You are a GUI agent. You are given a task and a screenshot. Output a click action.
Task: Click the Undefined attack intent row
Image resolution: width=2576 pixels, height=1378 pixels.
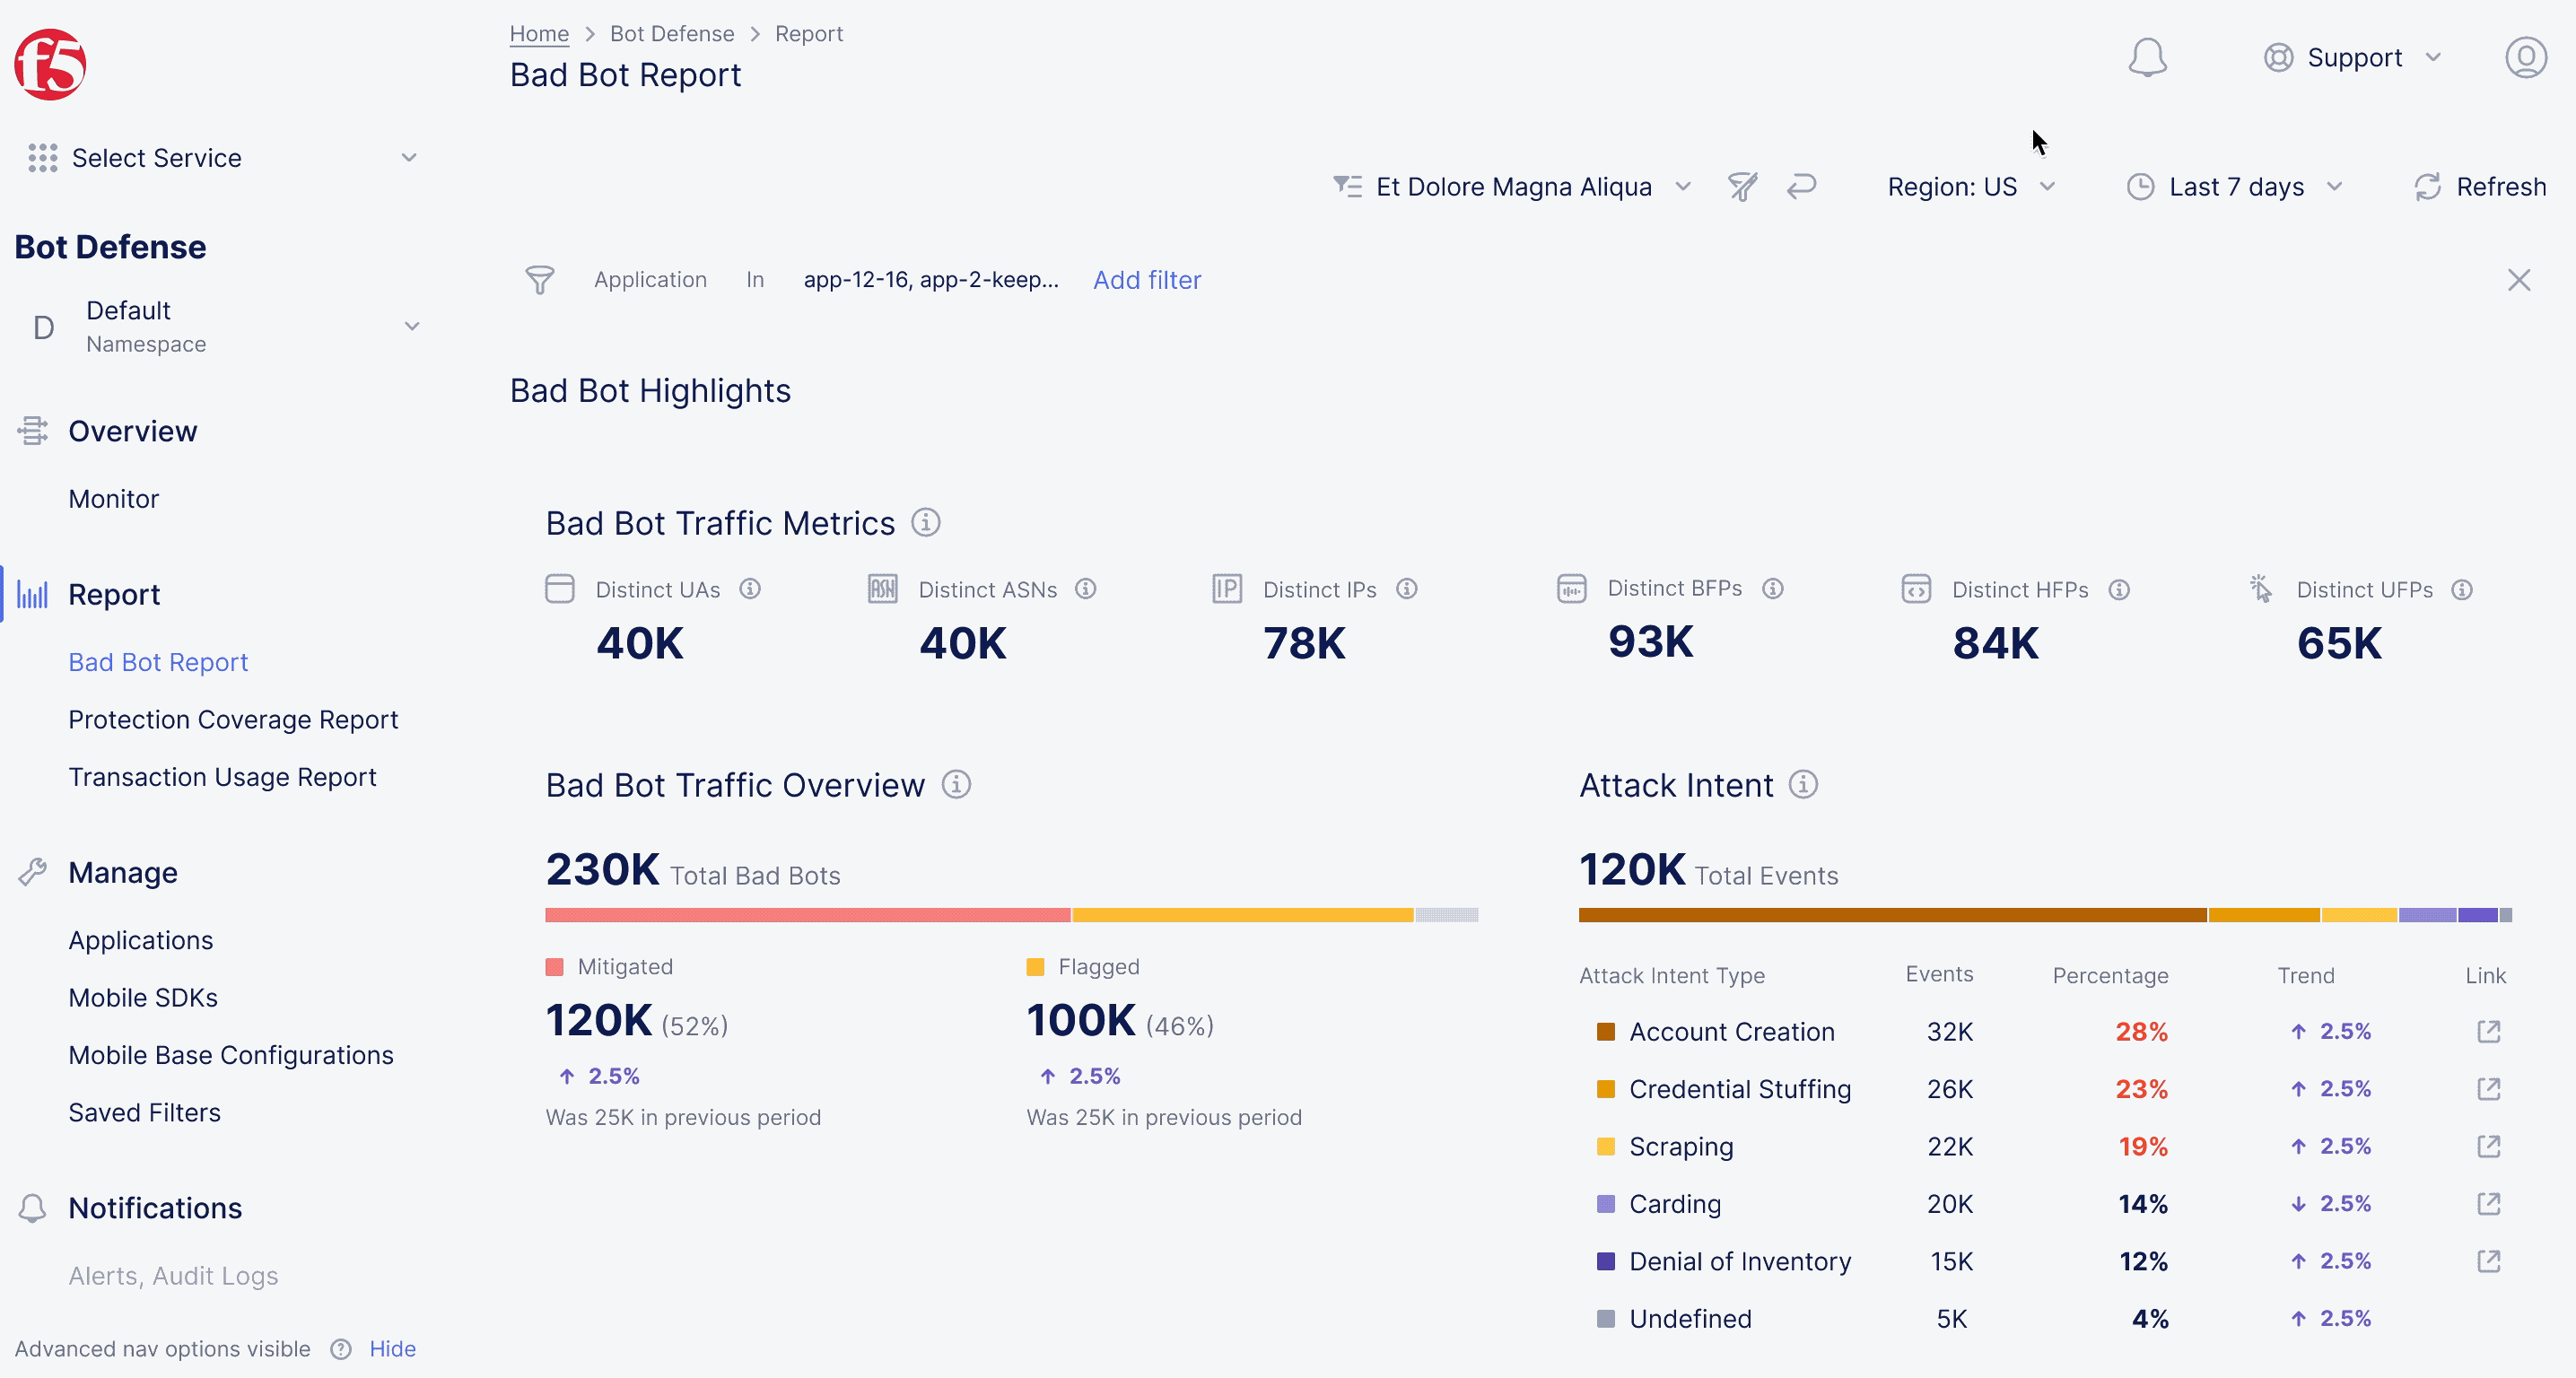point(2045,1319)
